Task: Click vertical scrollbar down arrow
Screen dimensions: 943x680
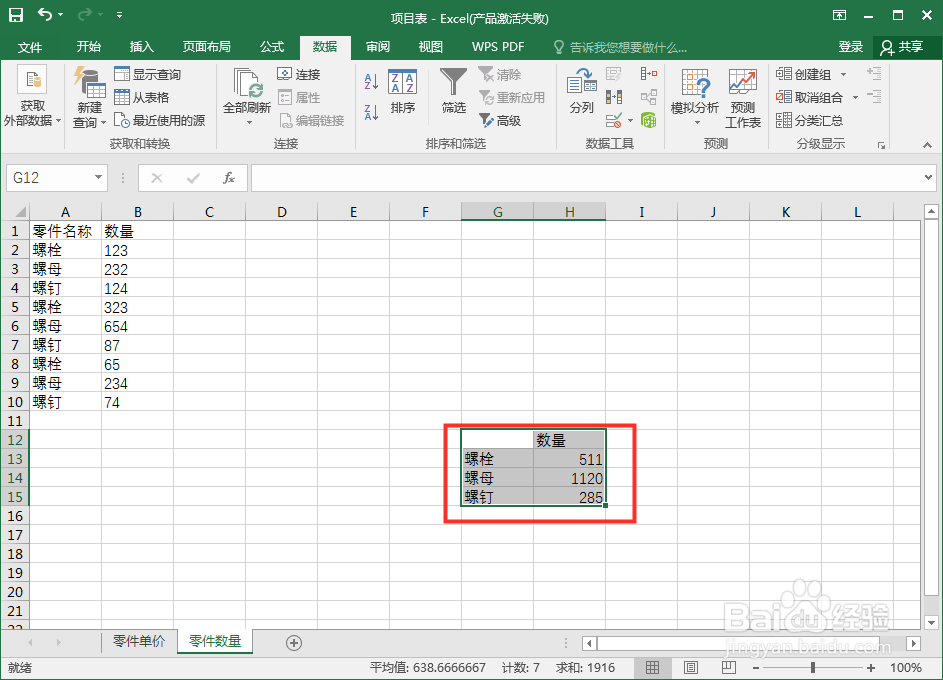Action: point(931,622)
